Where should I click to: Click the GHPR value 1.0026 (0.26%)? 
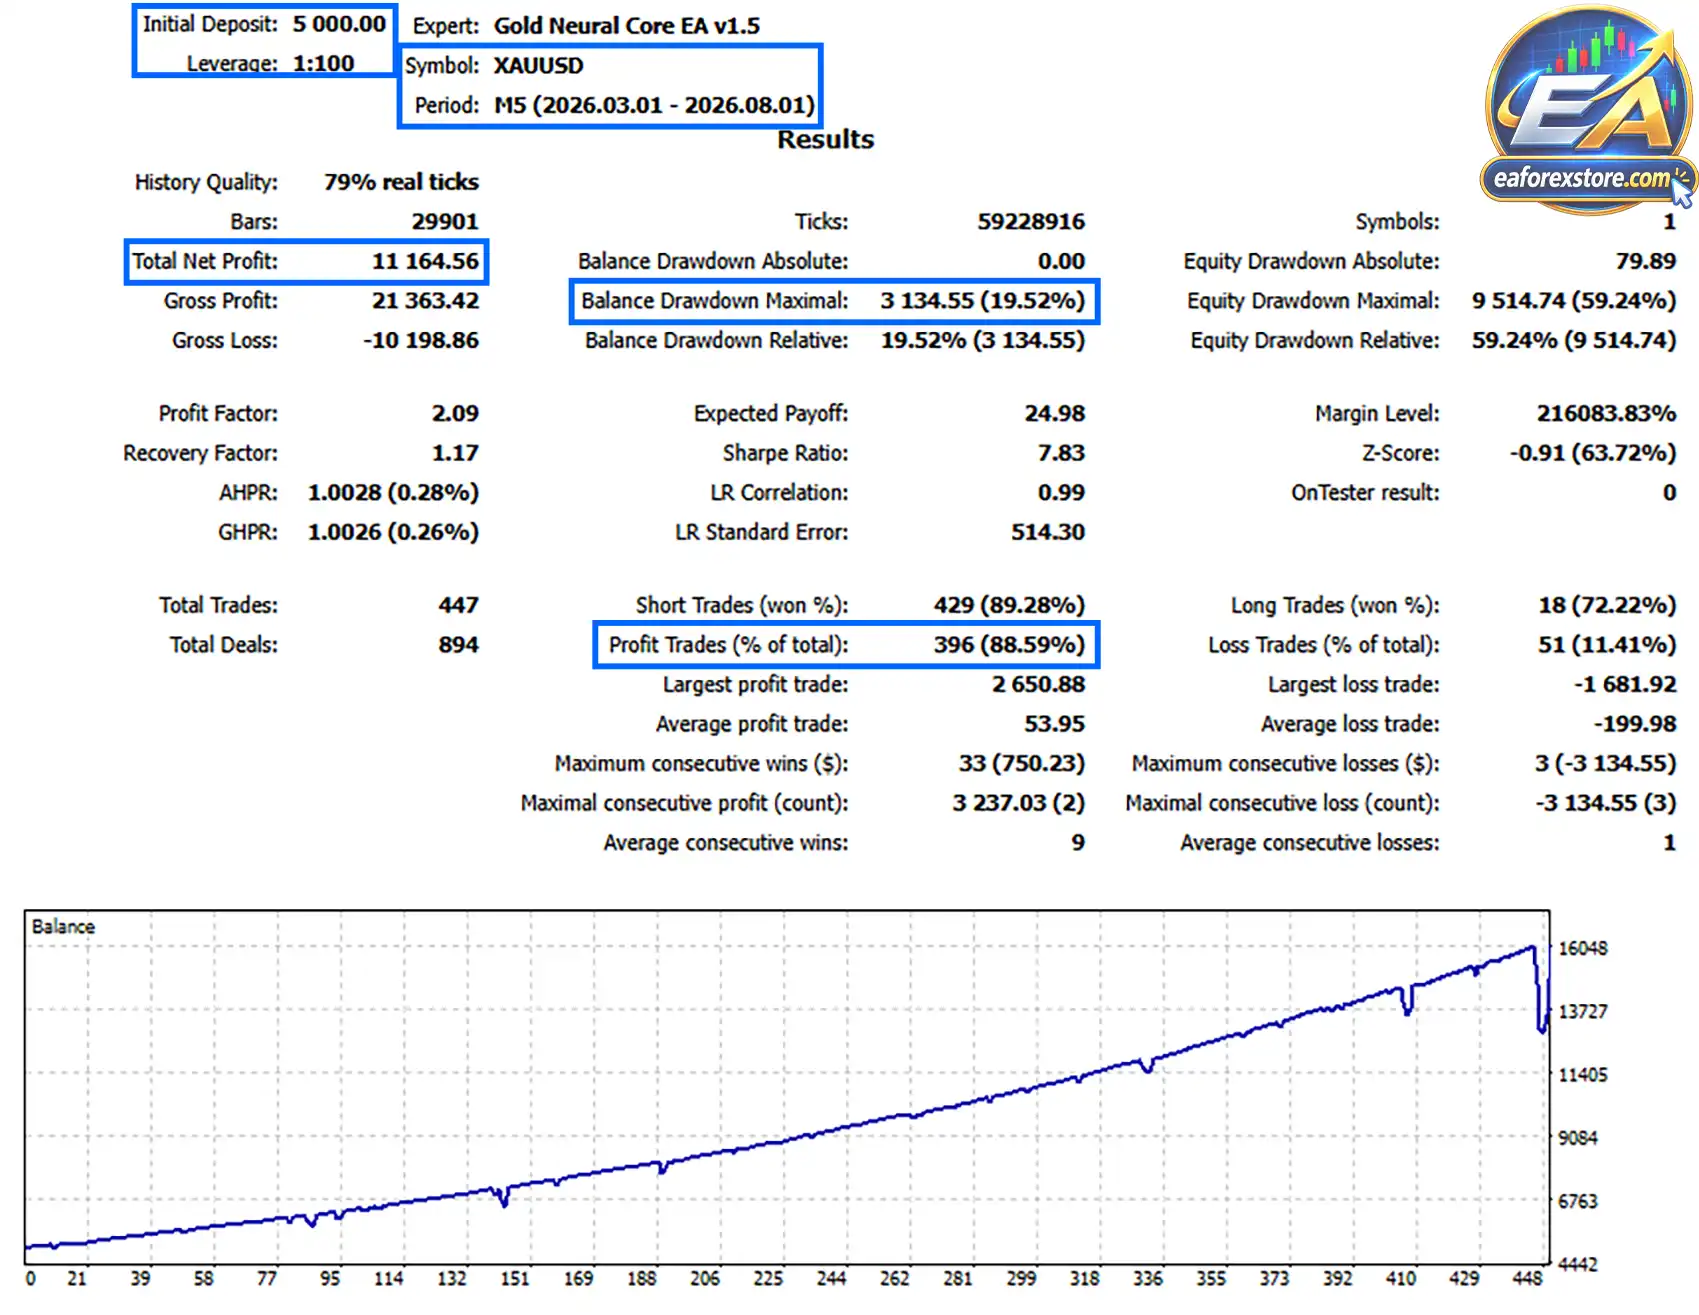pyautogui.click(x=393, y=532)
